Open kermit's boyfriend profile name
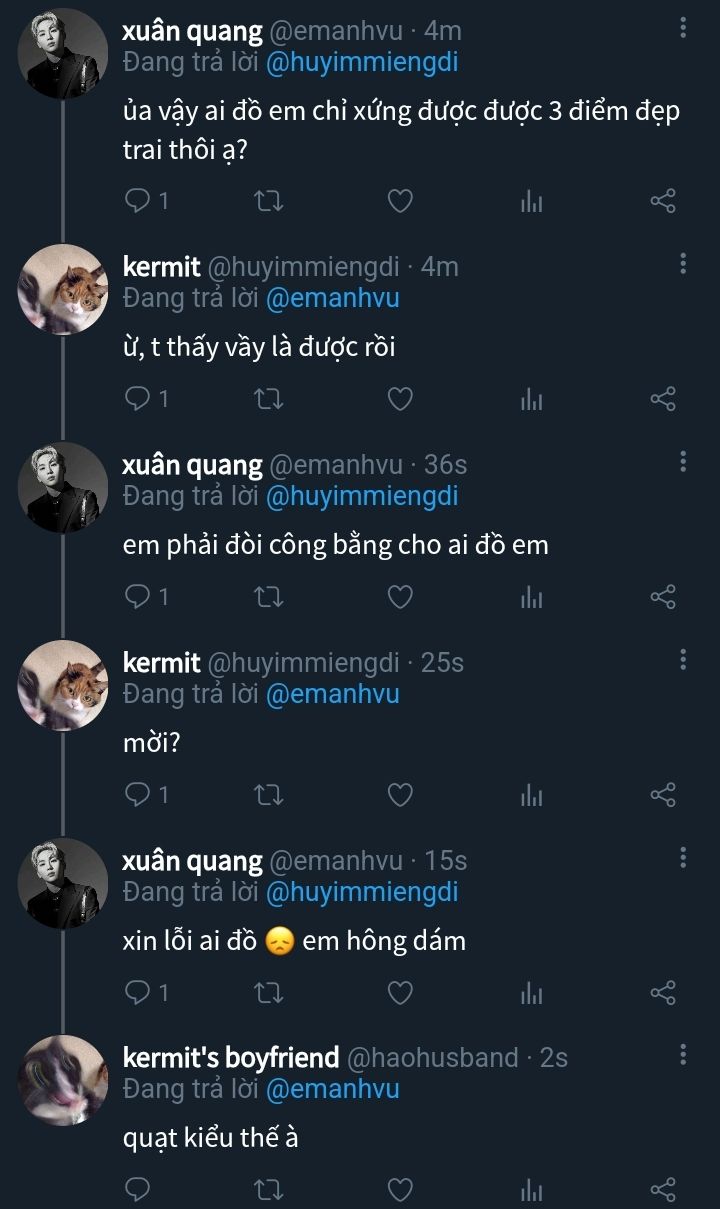Image resolution: width=720 pixels, height=1209 pixels. (229, 1057)
